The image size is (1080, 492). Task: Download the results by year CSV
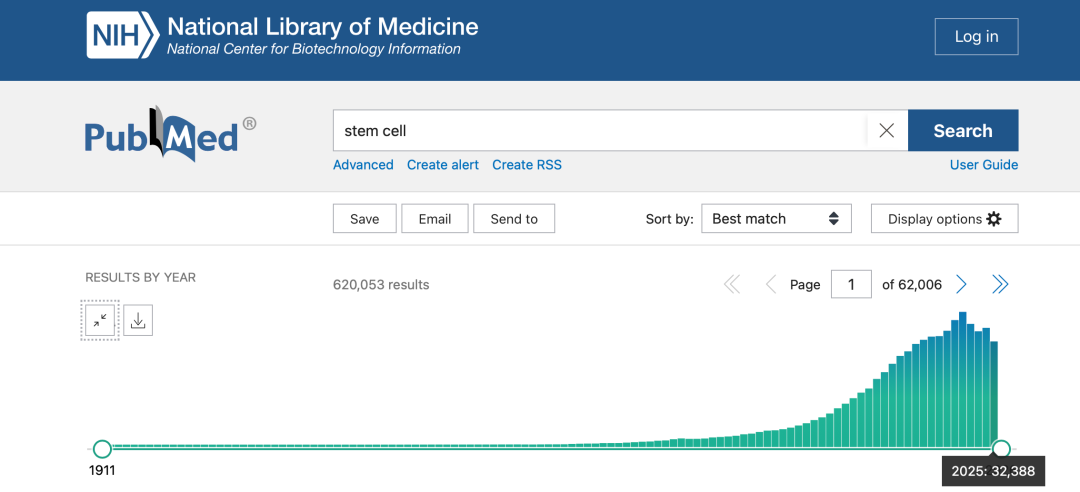[138, 320]
